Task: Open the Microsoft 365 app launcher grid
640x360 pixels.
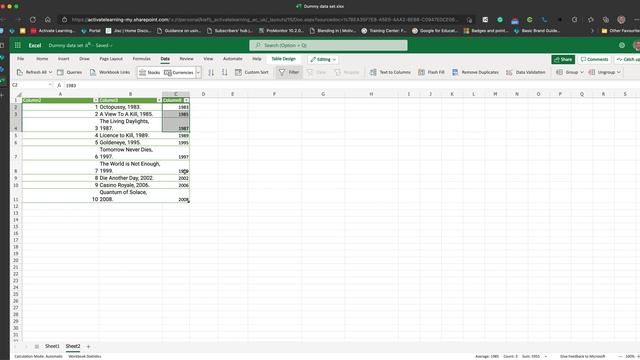Action: click(18, 45)
